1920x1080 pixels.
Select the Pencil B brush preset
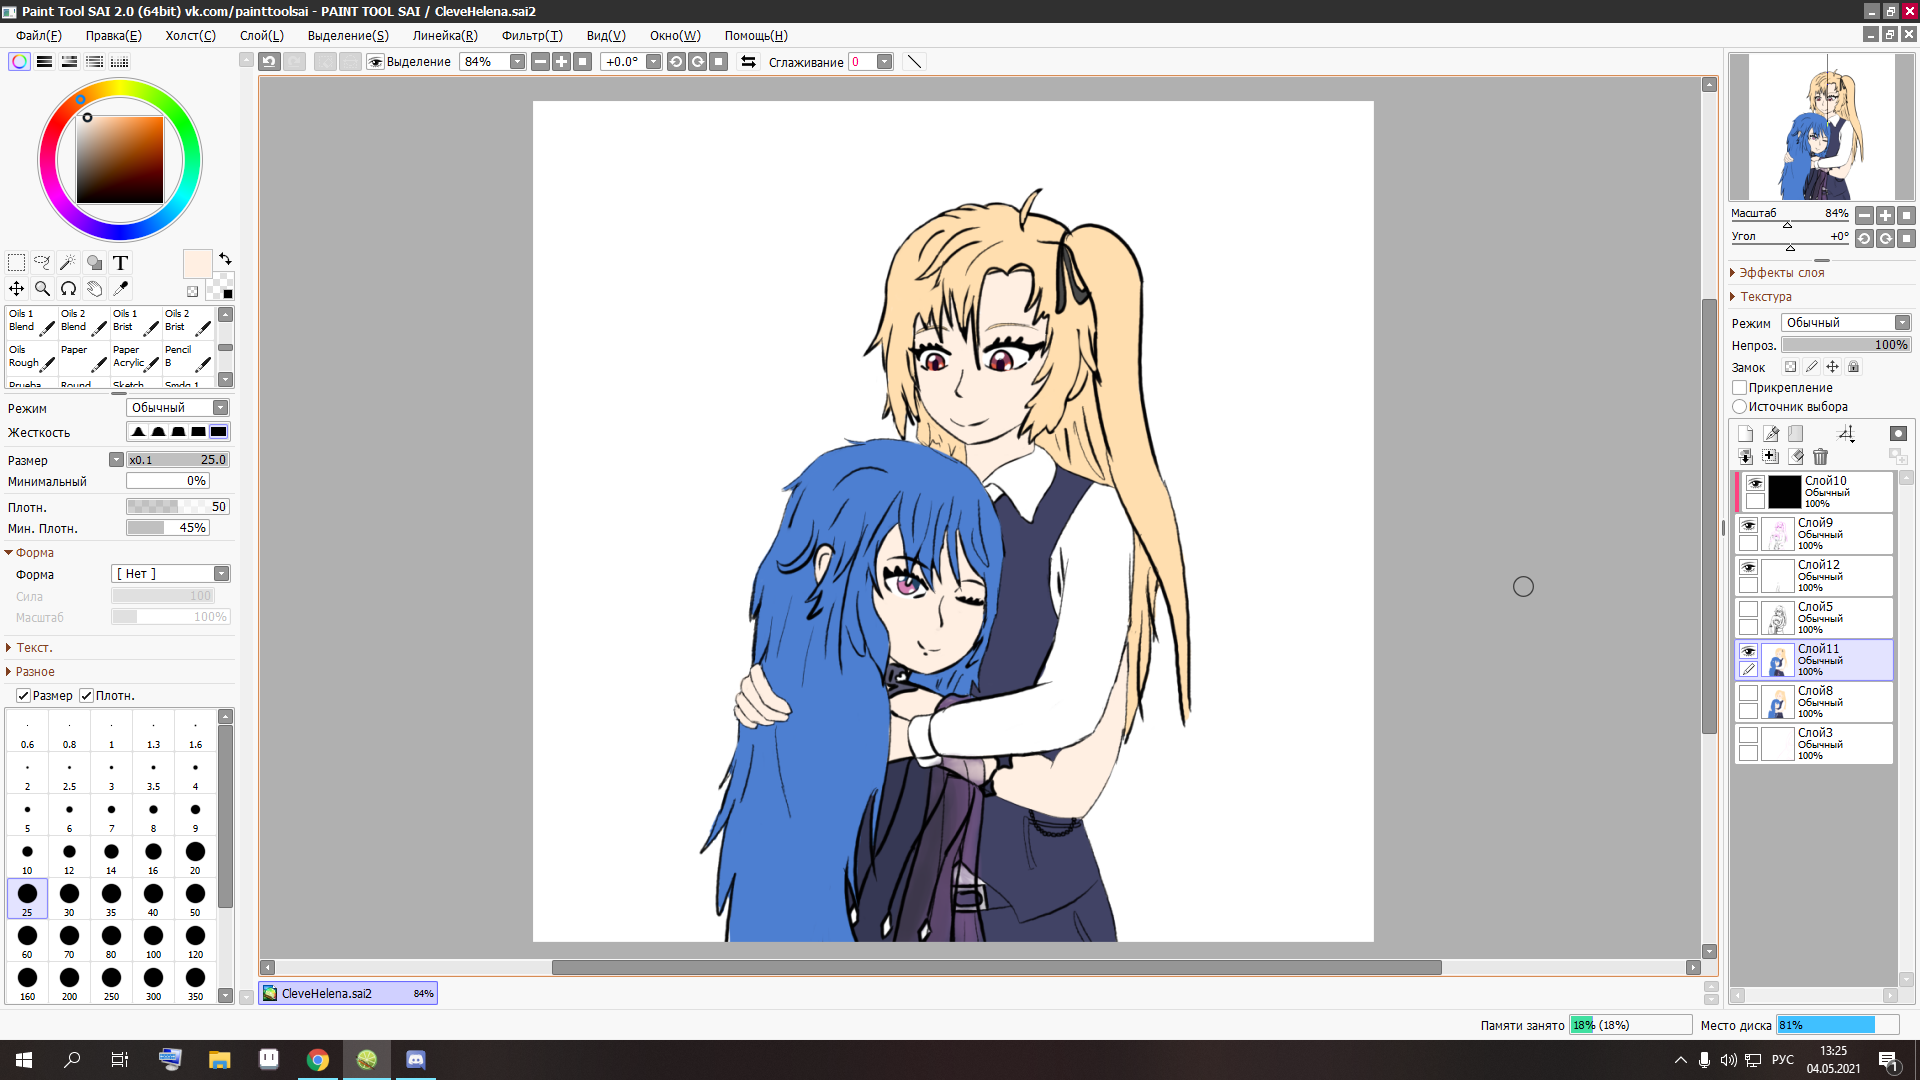(187, 357)
